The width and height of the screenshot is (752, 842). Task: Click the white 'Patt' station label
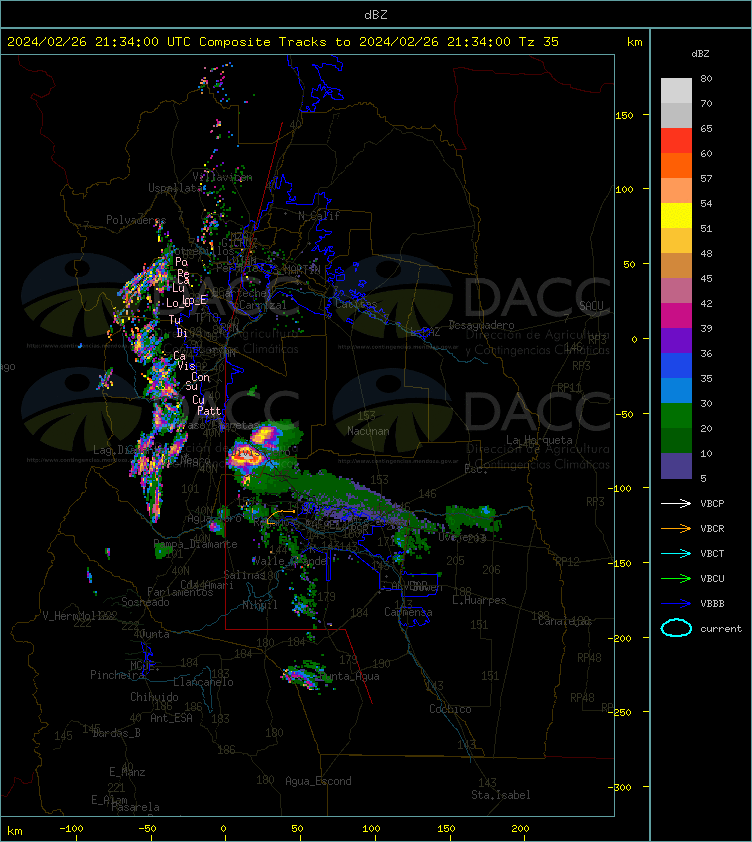pyautogui.click(x=209, y=411)
